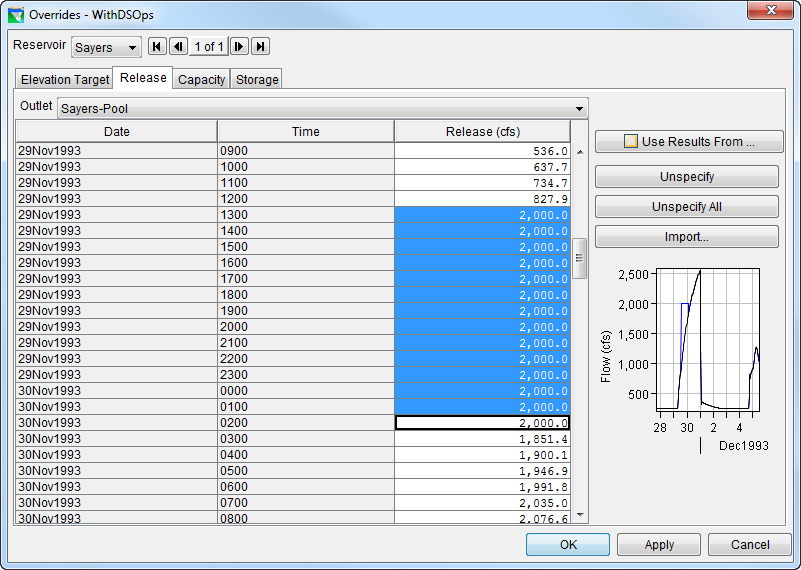The image size is (801, 570).
Task: Click the Dec1993 label under plot
Action: tap(743, 445)
